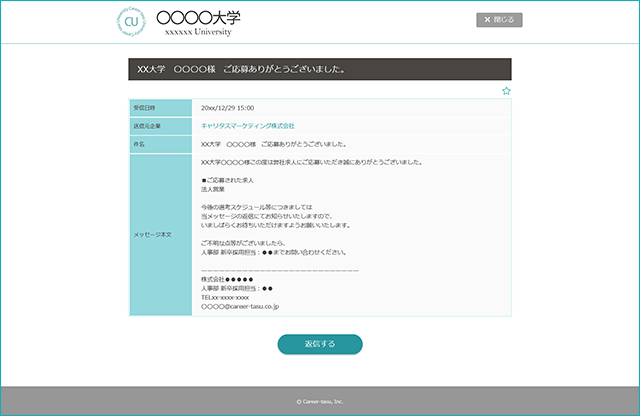Click the round CU university logo

[131, 22]
